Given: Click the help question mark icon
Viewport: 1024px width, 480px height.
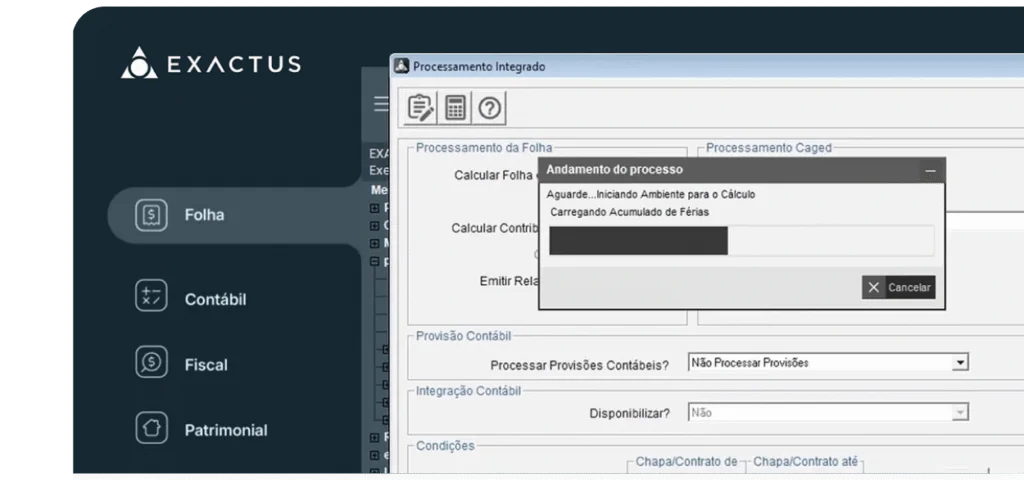Looking at the screenshot, I should pos(489,107).
